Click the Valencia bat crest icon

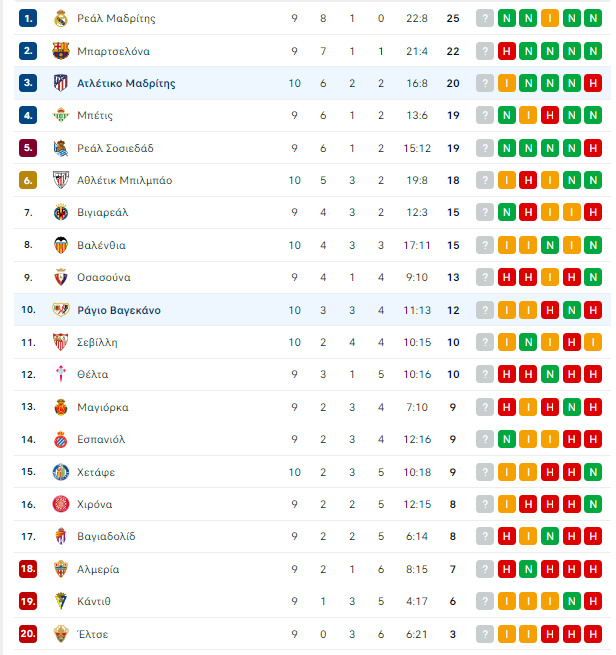(61, 245)
